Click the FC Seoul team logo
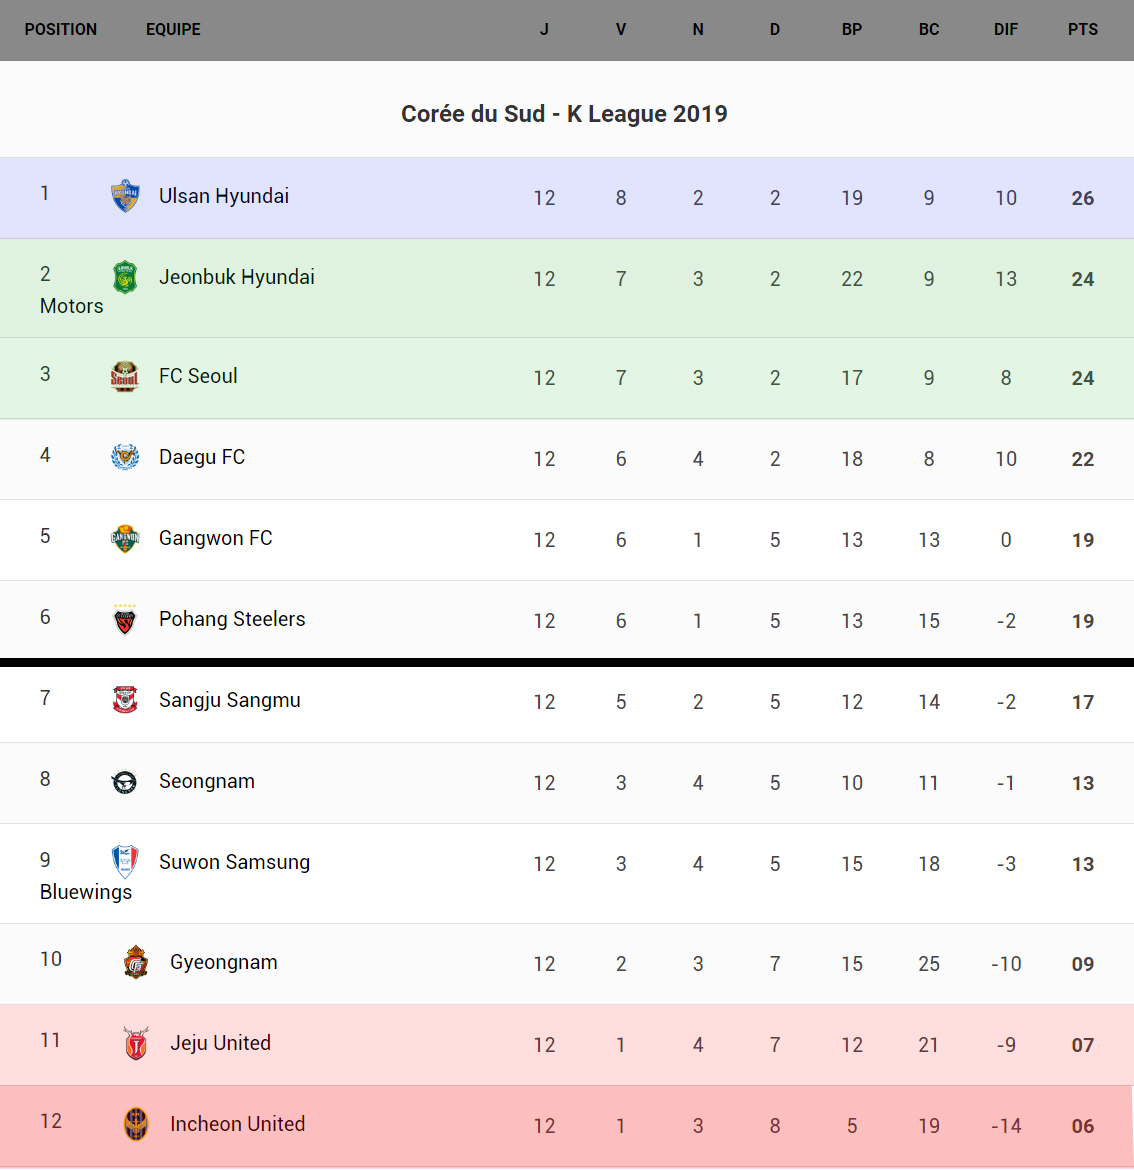 [125, 376]
